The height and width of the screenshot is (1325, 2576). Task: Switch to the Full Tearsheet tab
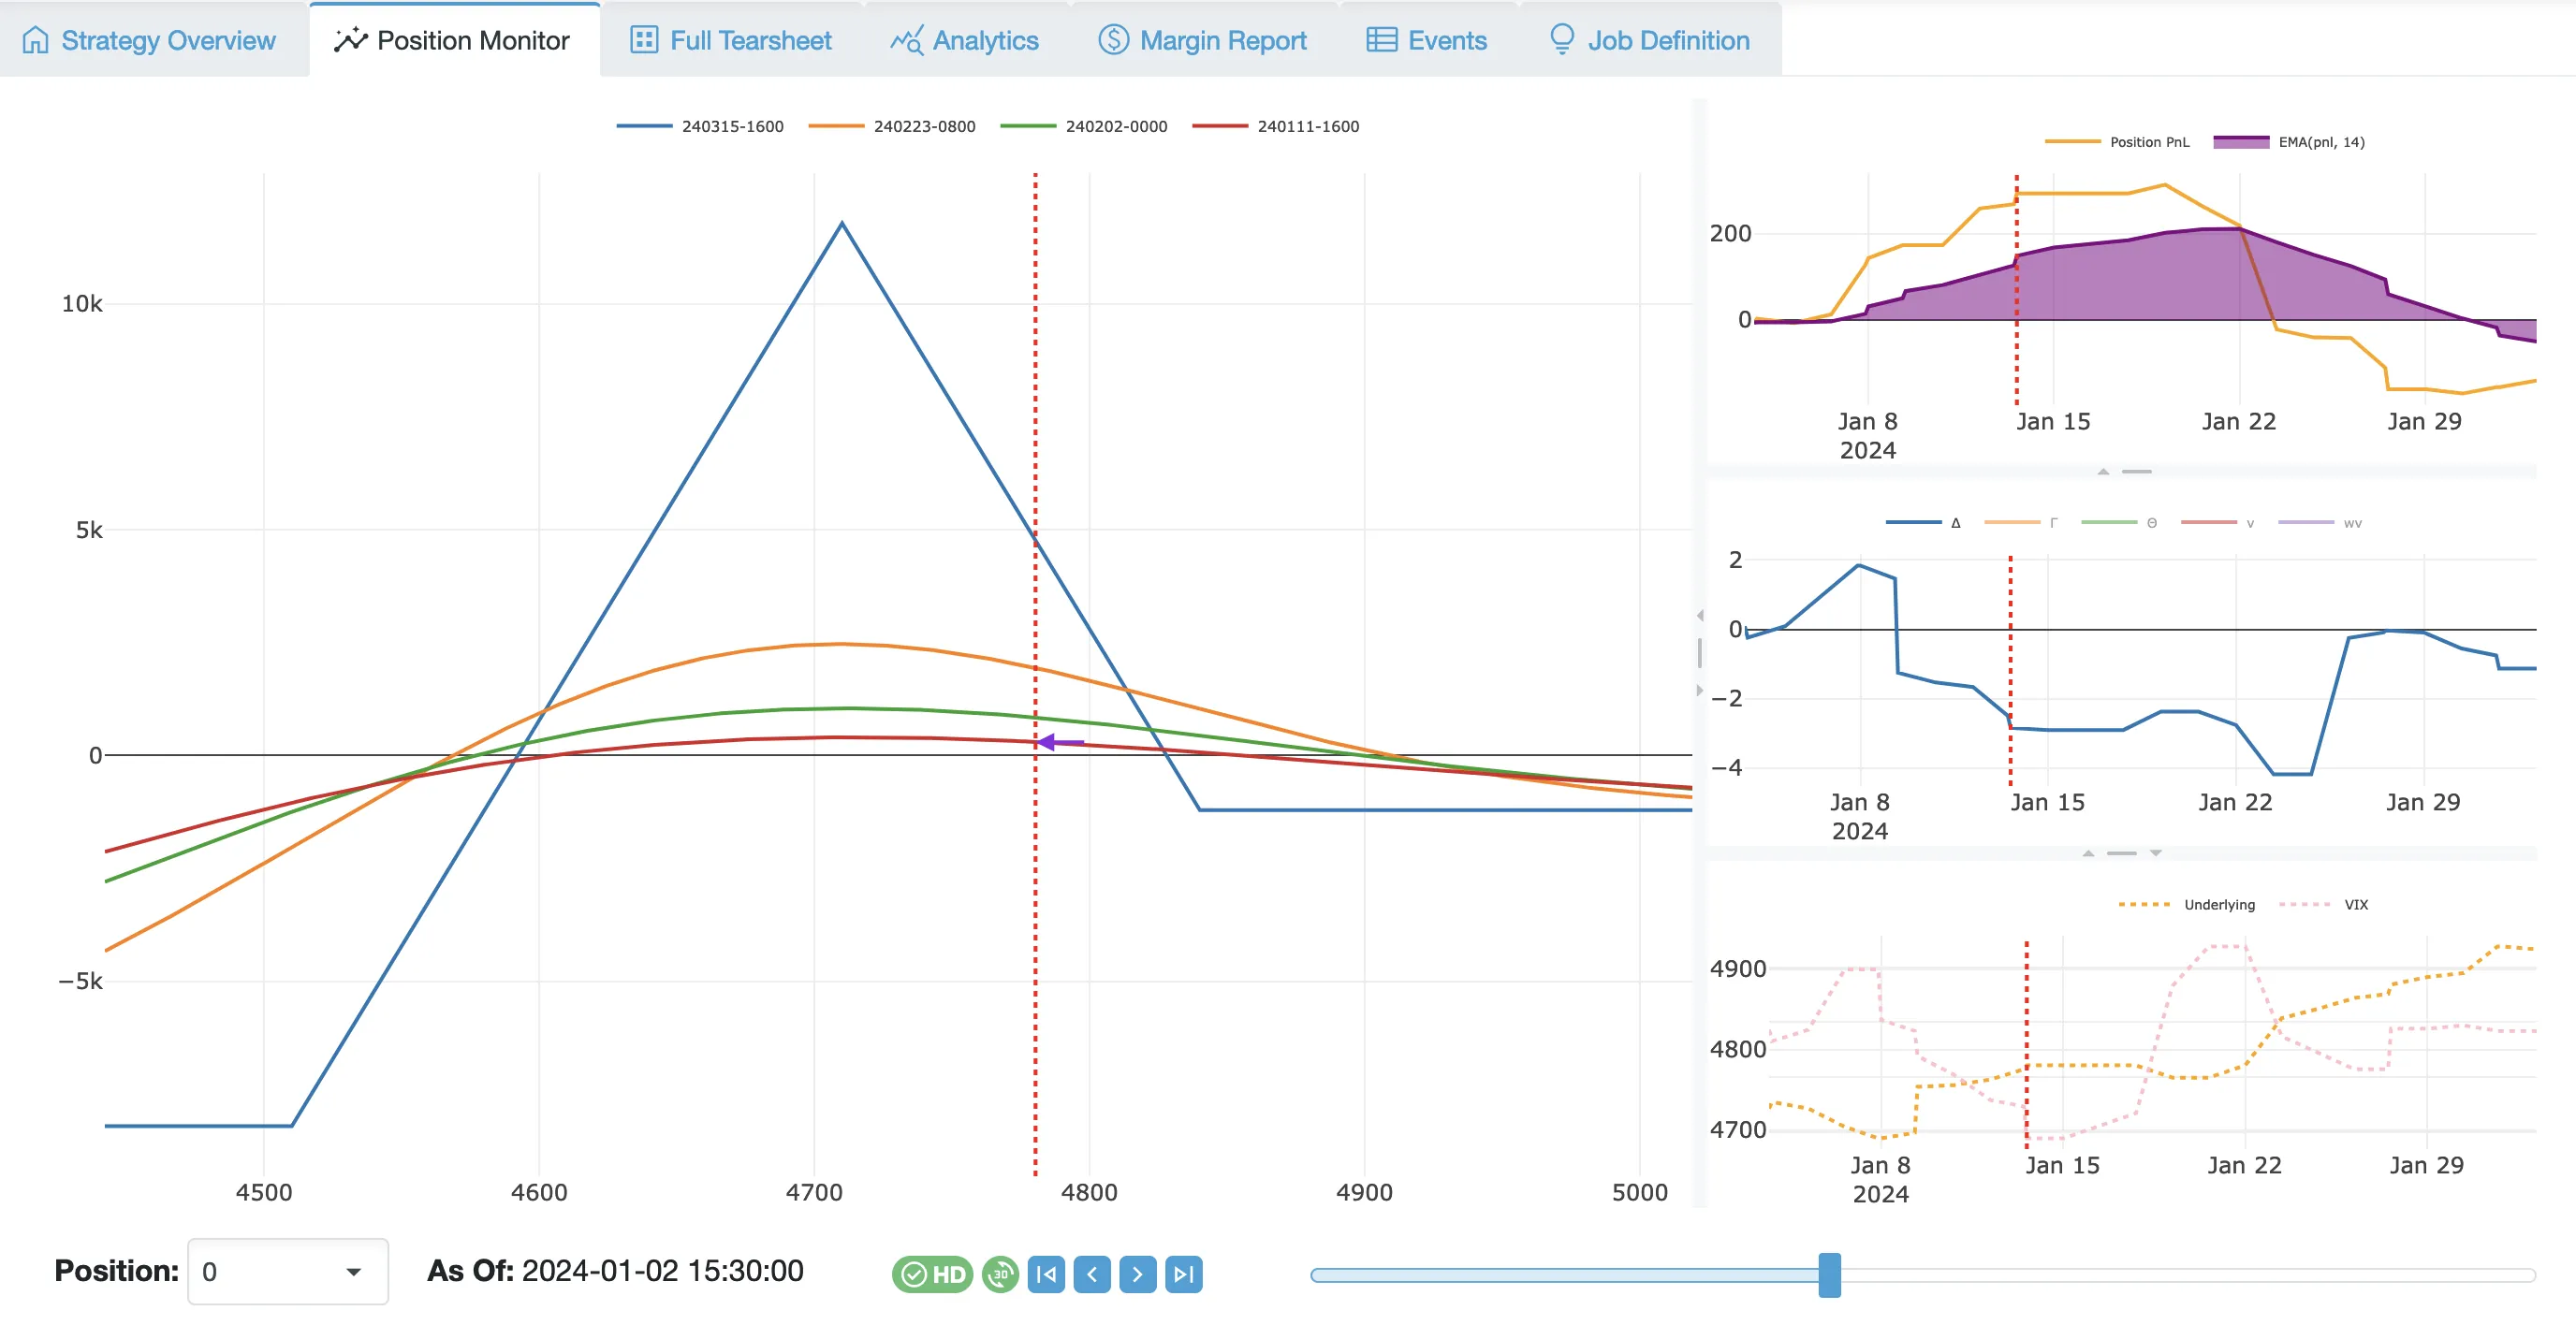pos(731,40)
